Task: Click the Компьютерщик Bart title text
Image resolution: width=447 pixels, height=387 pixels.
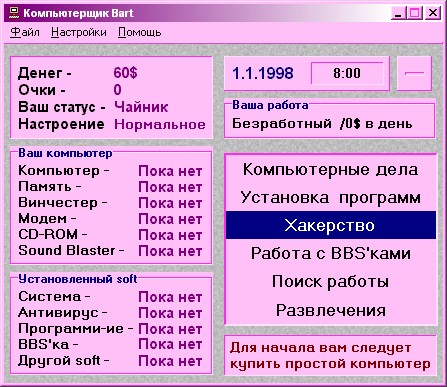Action: click(x=78, y=13)
